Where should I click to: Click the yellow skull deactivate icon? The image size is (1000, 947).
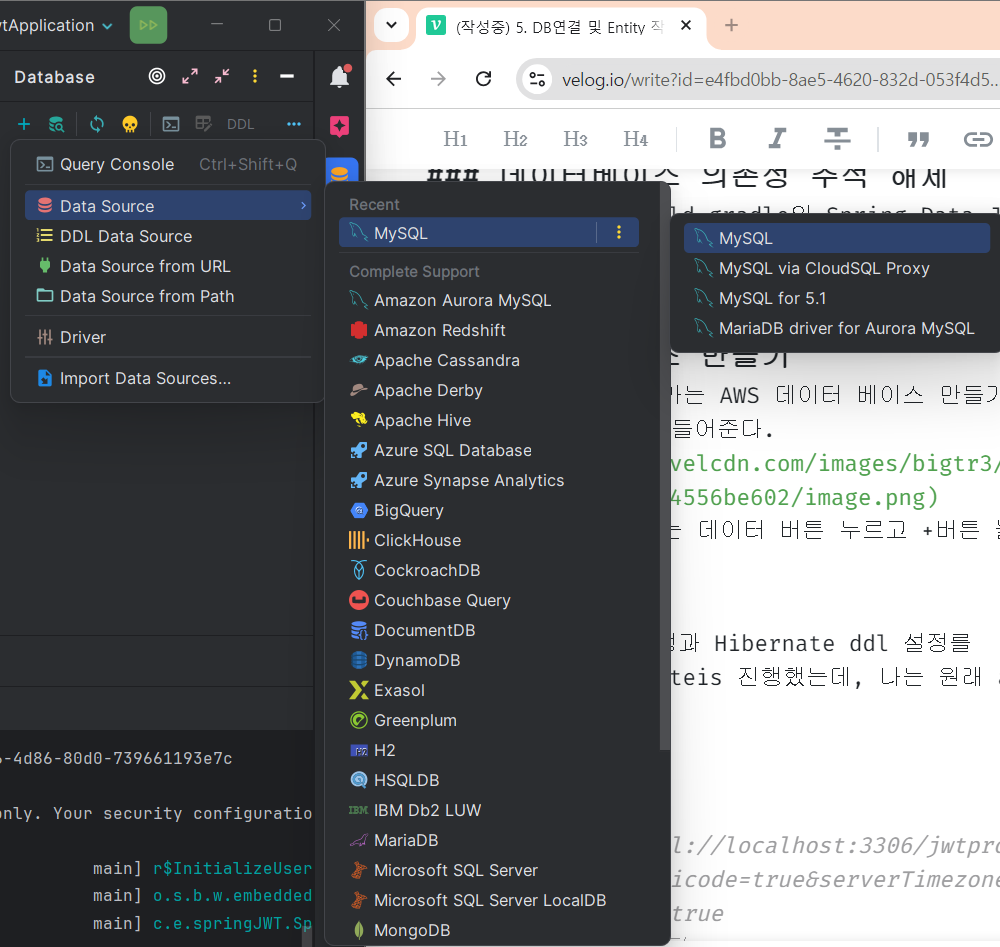coord(130,124)
